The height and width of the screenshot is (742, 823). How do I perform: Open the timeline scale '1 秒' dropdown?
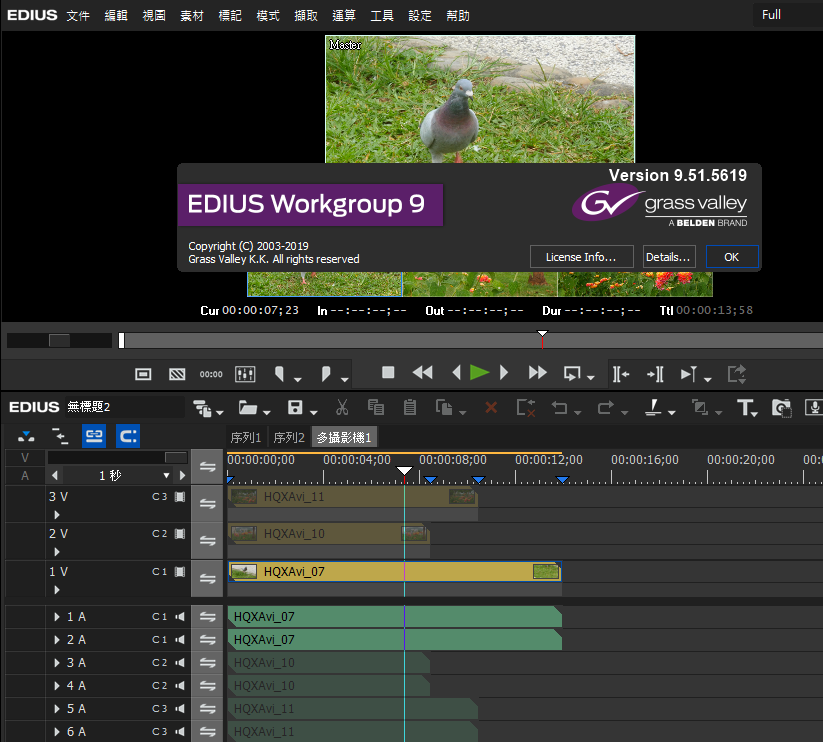[167, 476]
